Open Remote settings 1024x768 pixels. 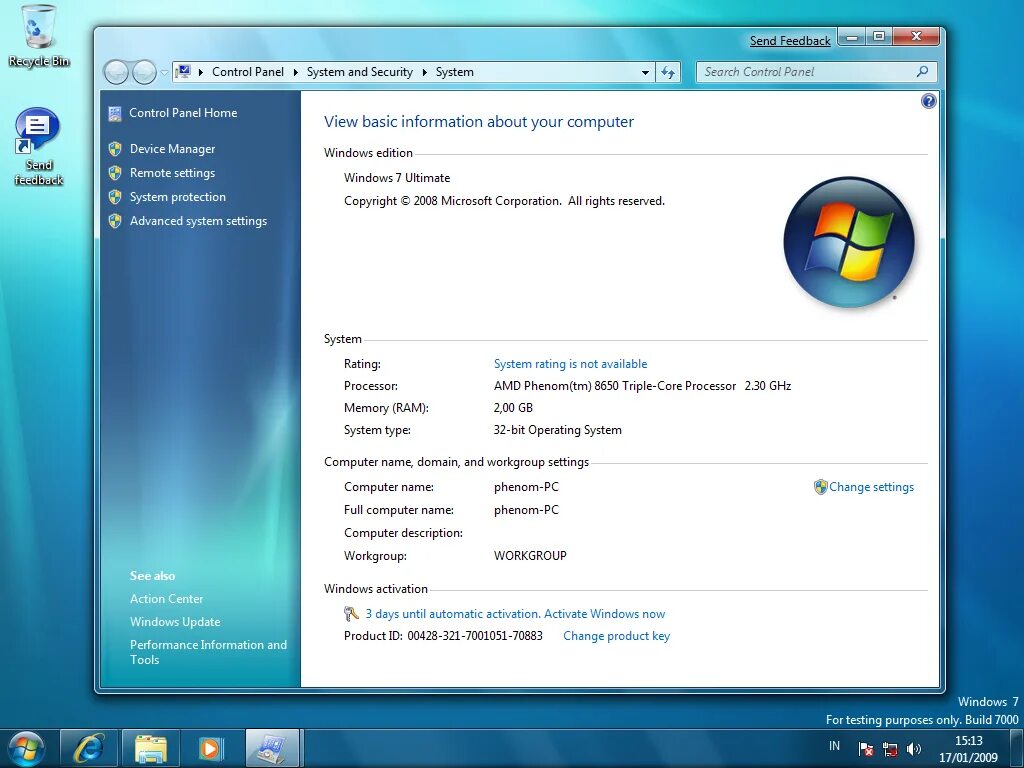172,173
